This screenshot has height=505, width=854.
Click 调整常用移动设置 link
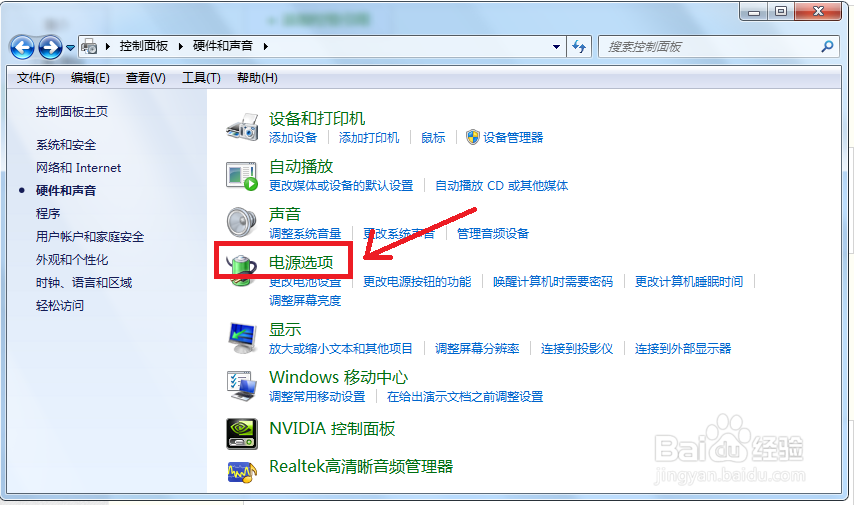(x=317, y=397)
